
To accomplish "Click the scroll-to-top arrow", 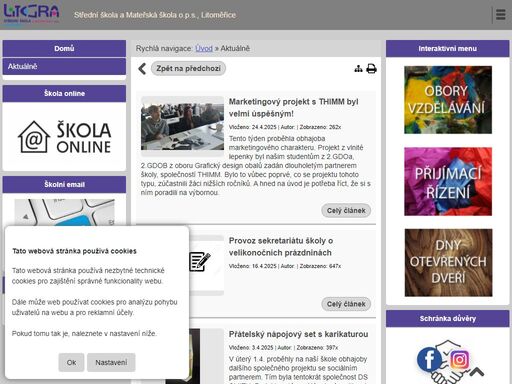I will point(477,372).
